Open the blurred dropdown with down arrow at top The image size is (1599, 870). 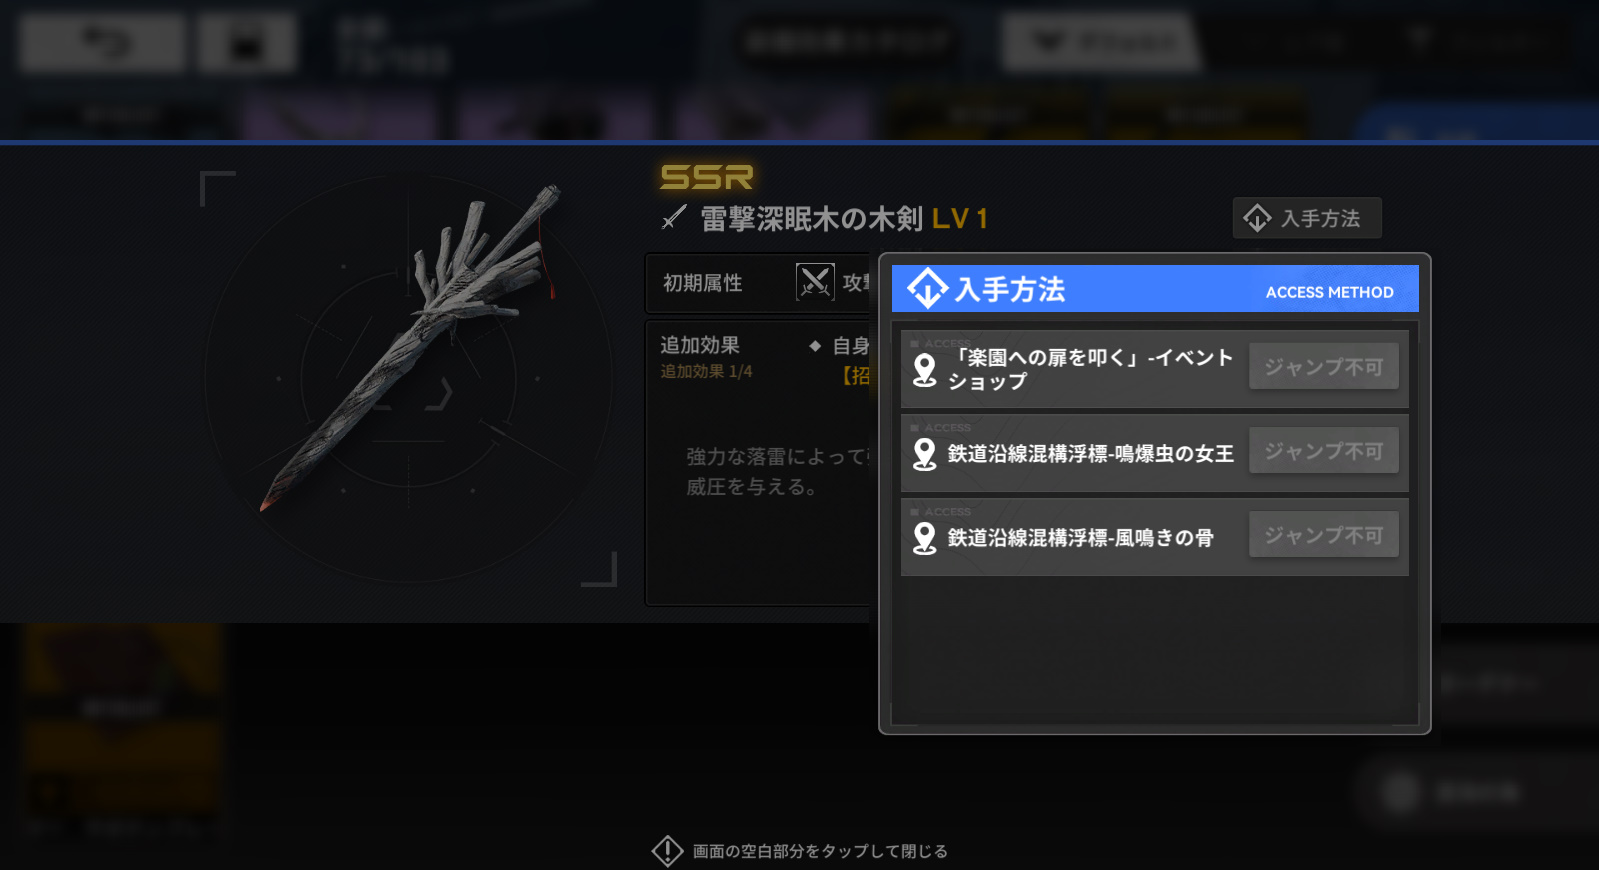point(1100,43)
